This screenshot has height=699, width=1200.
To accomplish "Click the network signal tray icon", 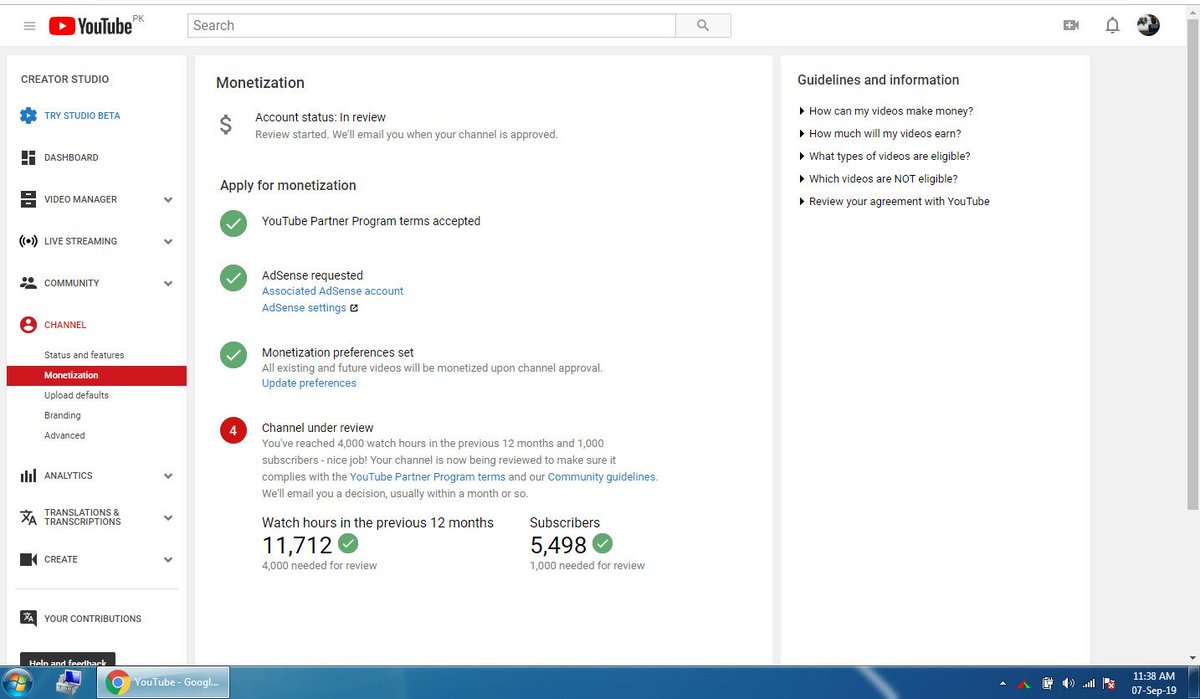I will pos(1089,684).
